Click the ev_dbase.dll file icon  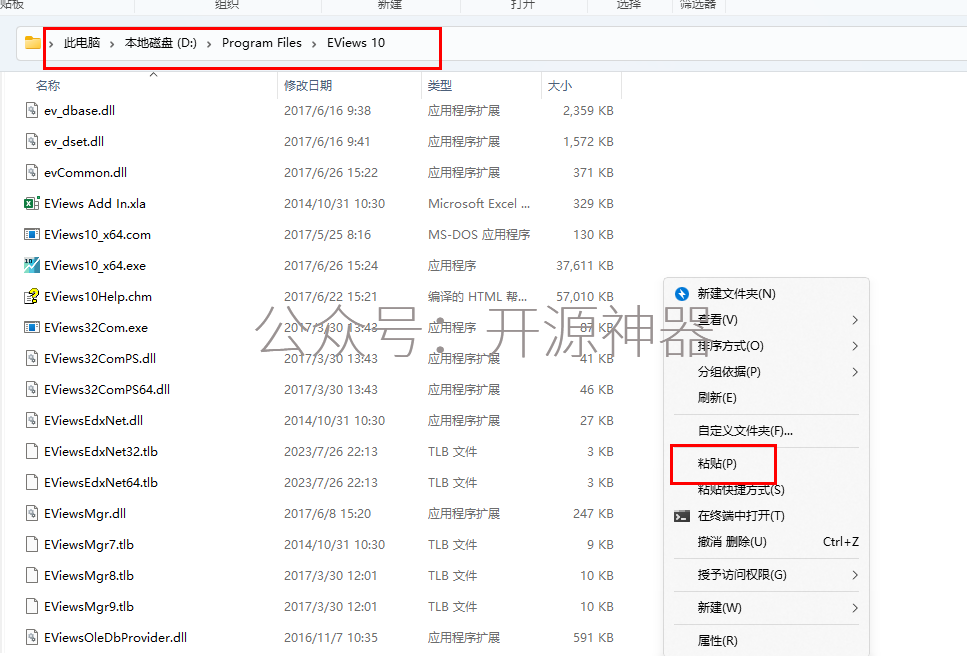click(x=32, y=110)
